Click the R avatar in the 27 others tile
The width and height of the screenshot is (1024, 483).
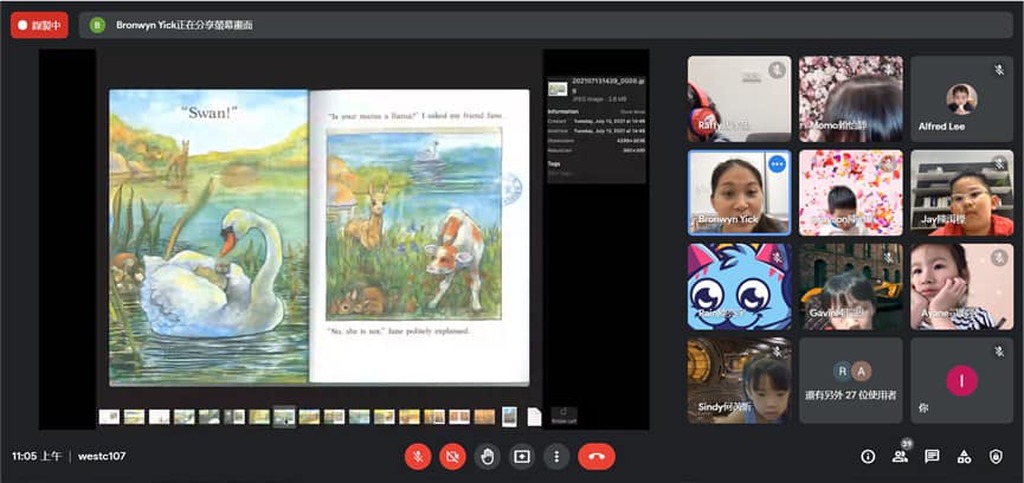tap(842, 371)
